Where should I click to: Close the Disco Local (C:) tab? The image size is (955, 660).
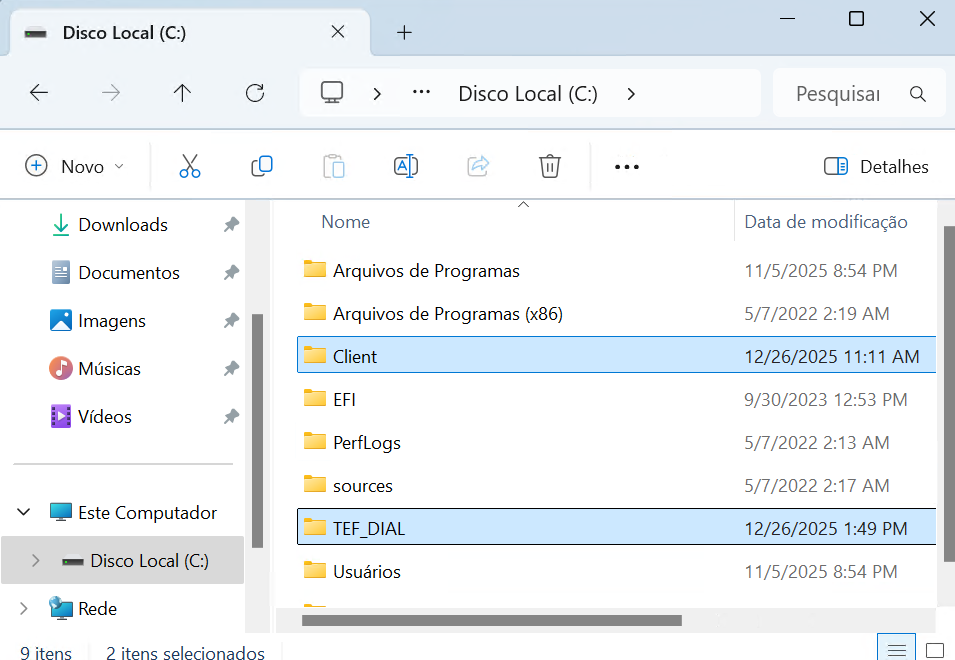coord(338,31)
